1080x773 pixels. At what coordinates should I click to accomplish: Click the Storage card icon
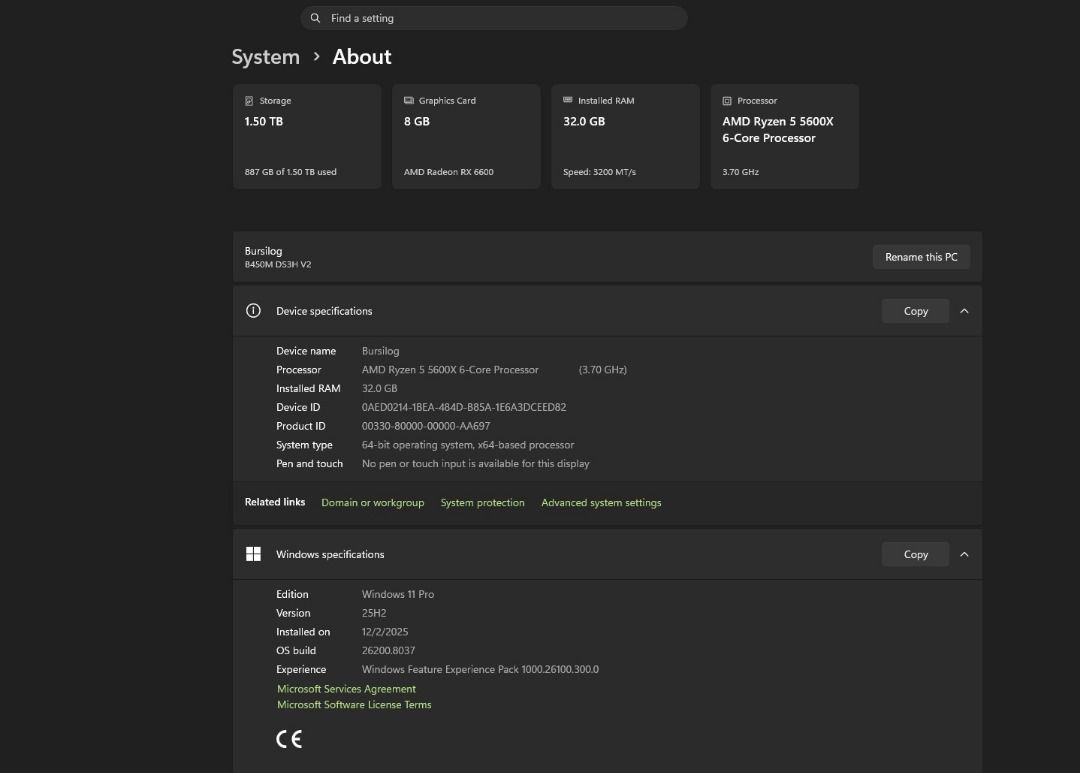(x=249, y=101)
